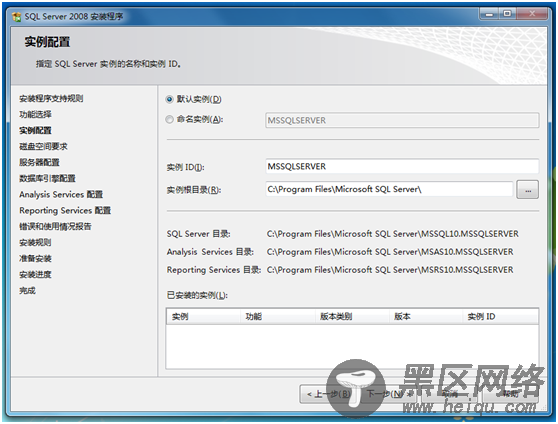
Task: Go to 安装程序支持规则 step
Action: tap(51, 99)
